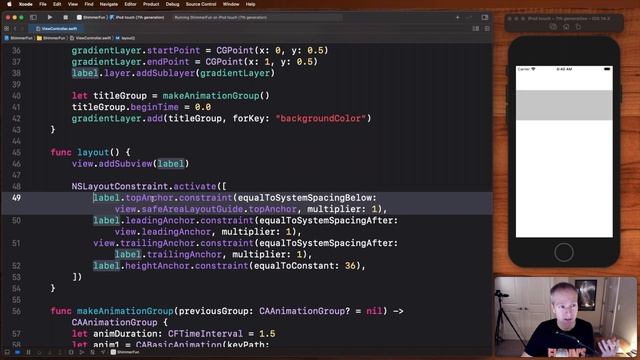
Task: Tap the iPod home button in Simulator
Action: 564,252
